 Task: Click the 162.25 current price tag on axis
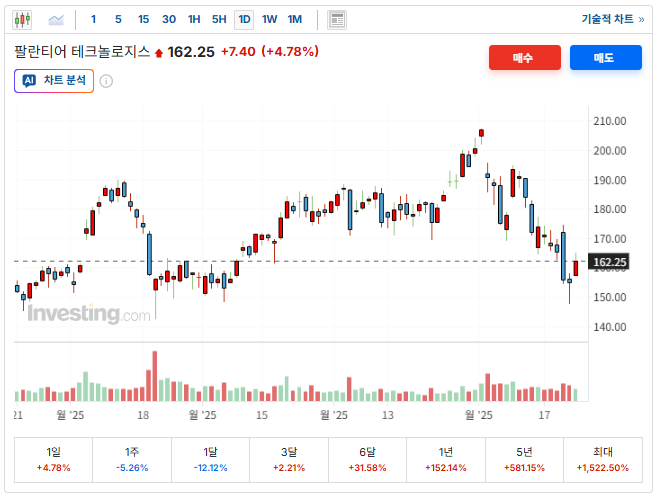[x=609, y=262]
